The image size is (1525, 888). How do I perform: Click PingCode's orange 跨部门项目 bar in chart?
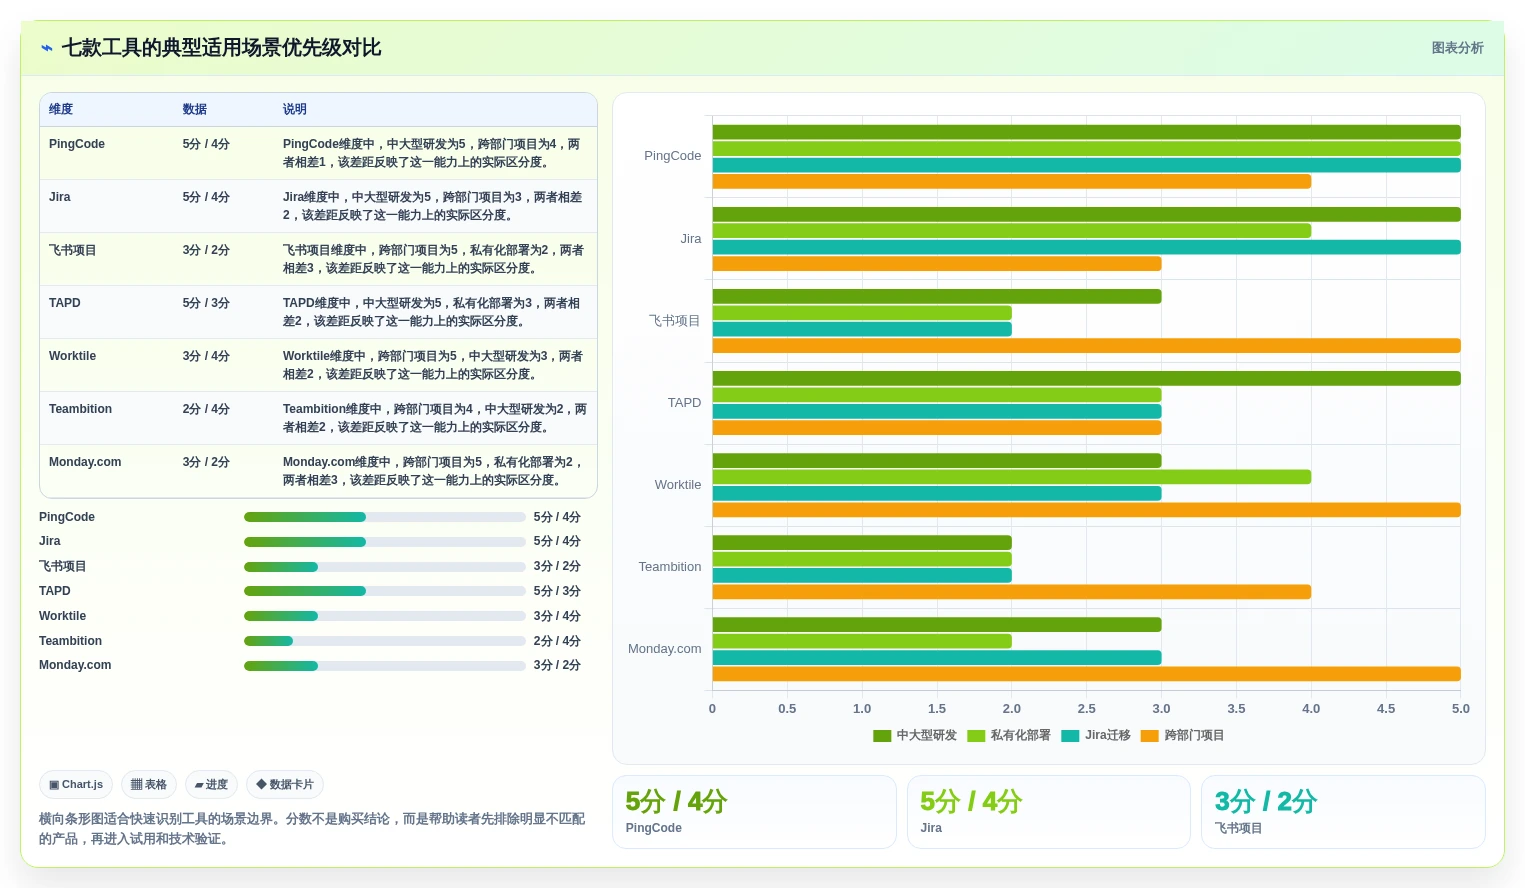coord(1011,182)
